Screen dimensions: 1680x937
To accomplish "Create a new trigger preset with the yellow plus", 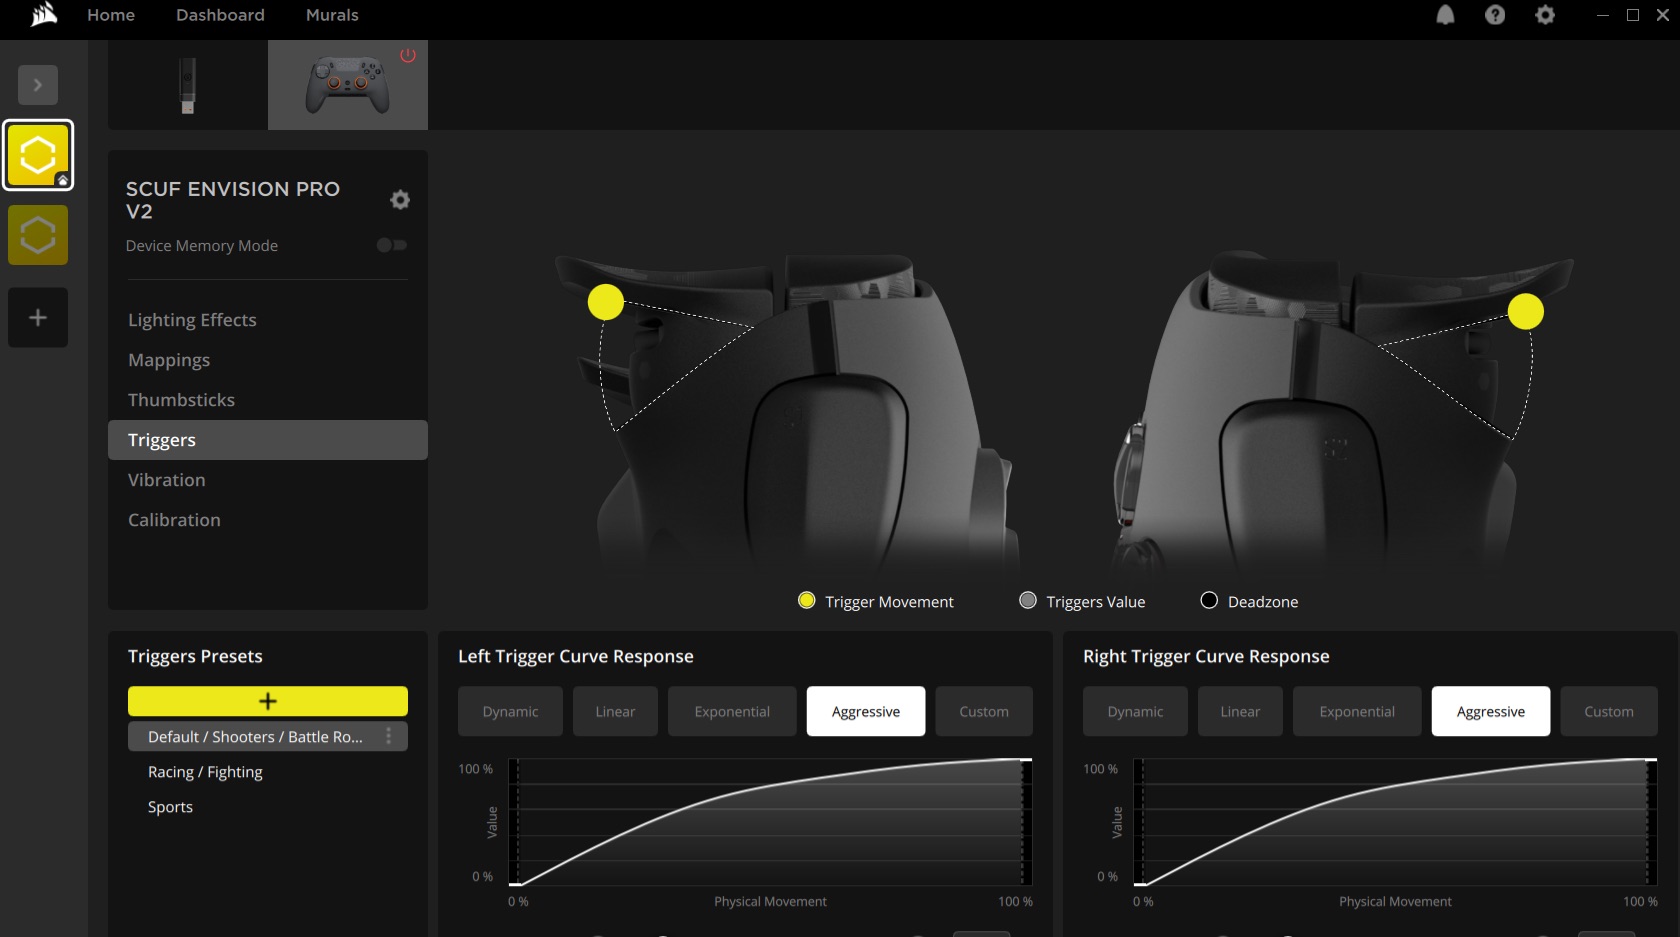I will pos(267,701).
